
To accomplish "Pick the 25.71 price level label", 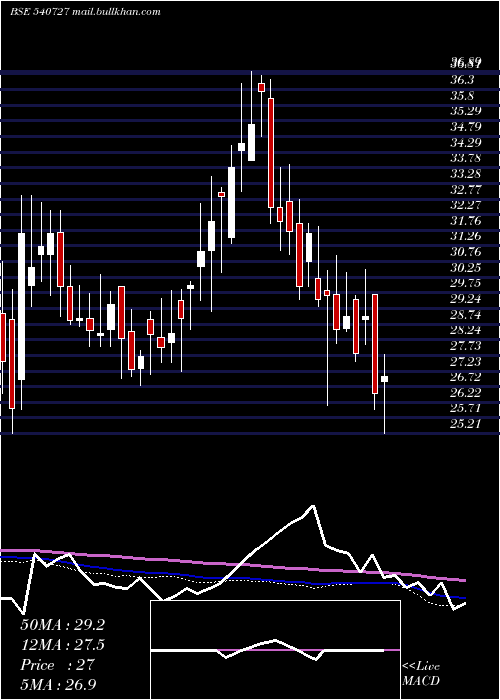I will [x=466, y=408].
